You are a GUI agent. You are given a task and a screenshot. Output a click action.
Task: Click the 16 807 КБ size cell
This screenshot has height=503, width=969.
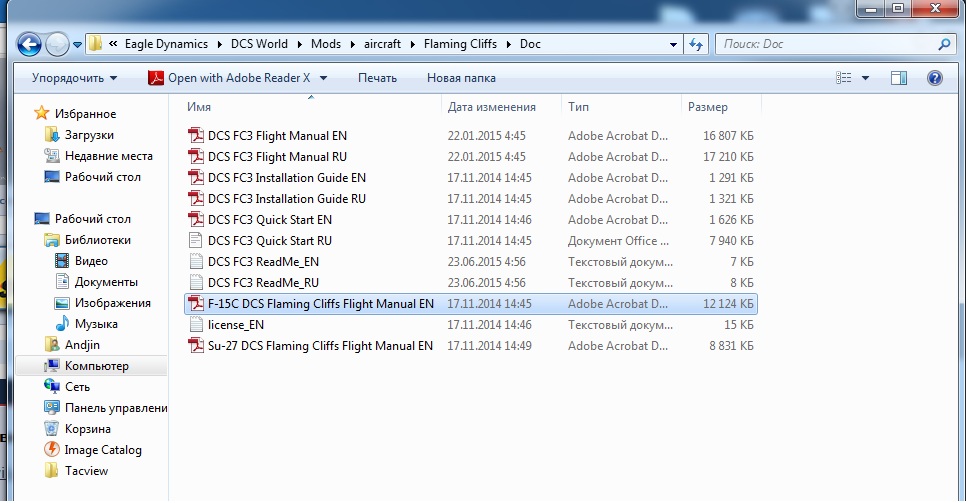click(x=728, y=135)
